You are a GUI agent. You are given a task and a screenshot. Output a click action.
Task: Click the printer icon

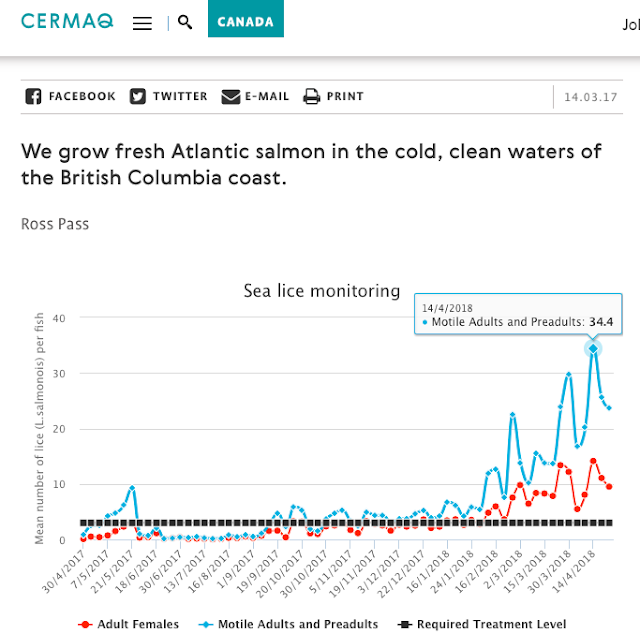[x=311, y=97]
